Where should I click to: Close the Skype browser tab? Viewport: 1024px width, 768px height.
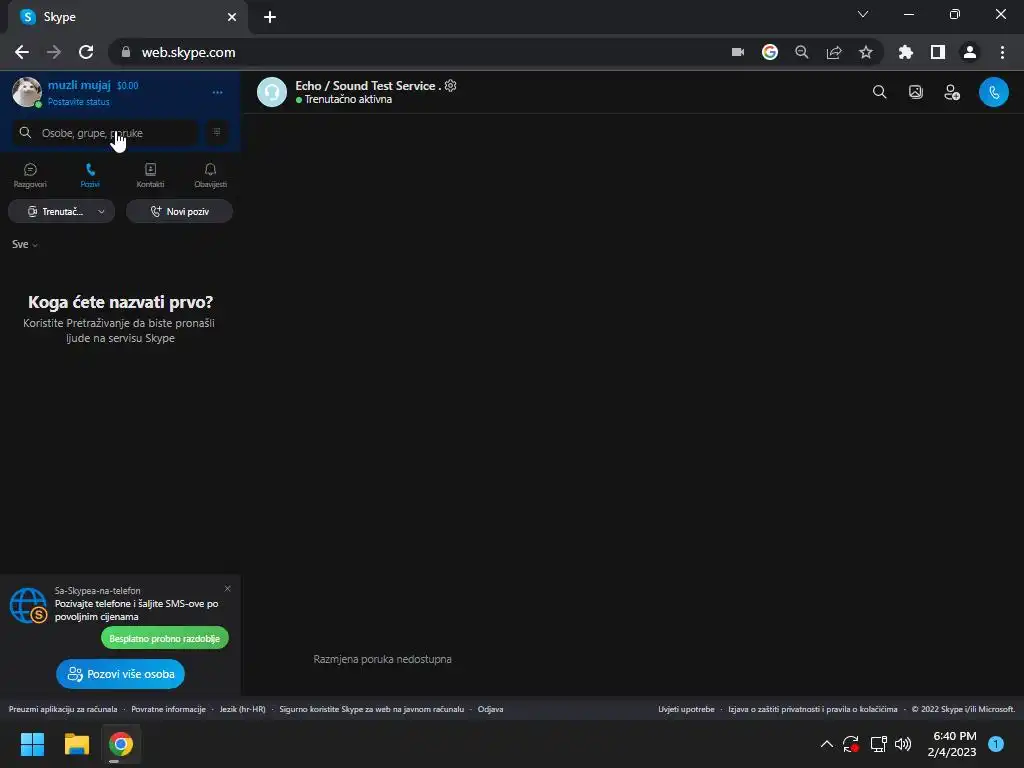(x=232, y=17)
